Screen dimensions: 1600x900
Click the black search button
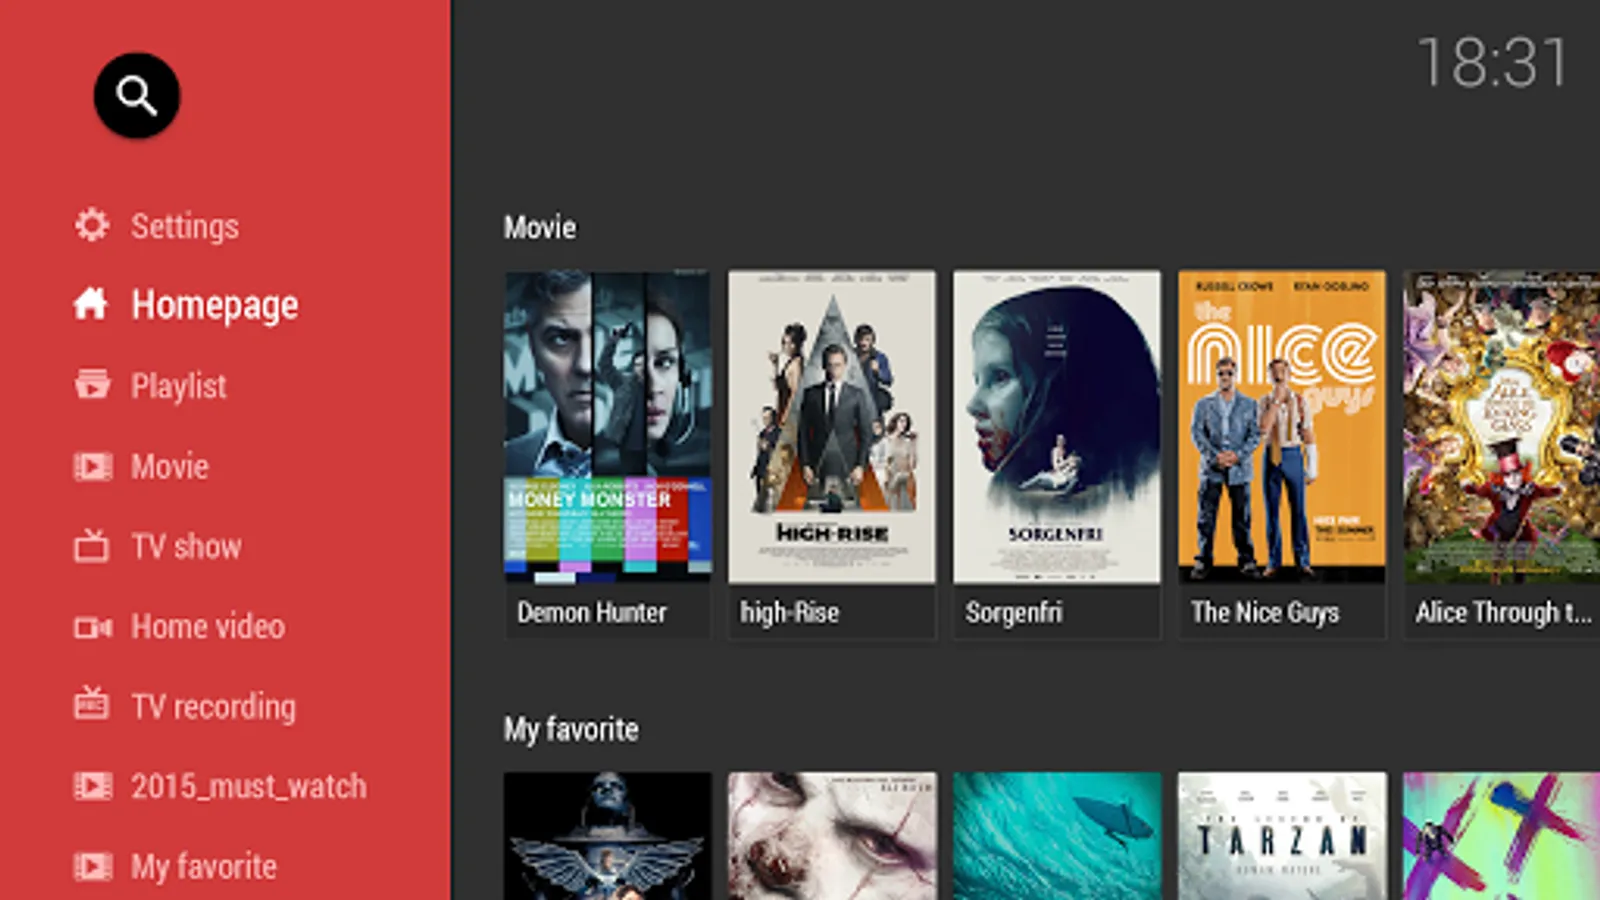click(x=137, y=96)
